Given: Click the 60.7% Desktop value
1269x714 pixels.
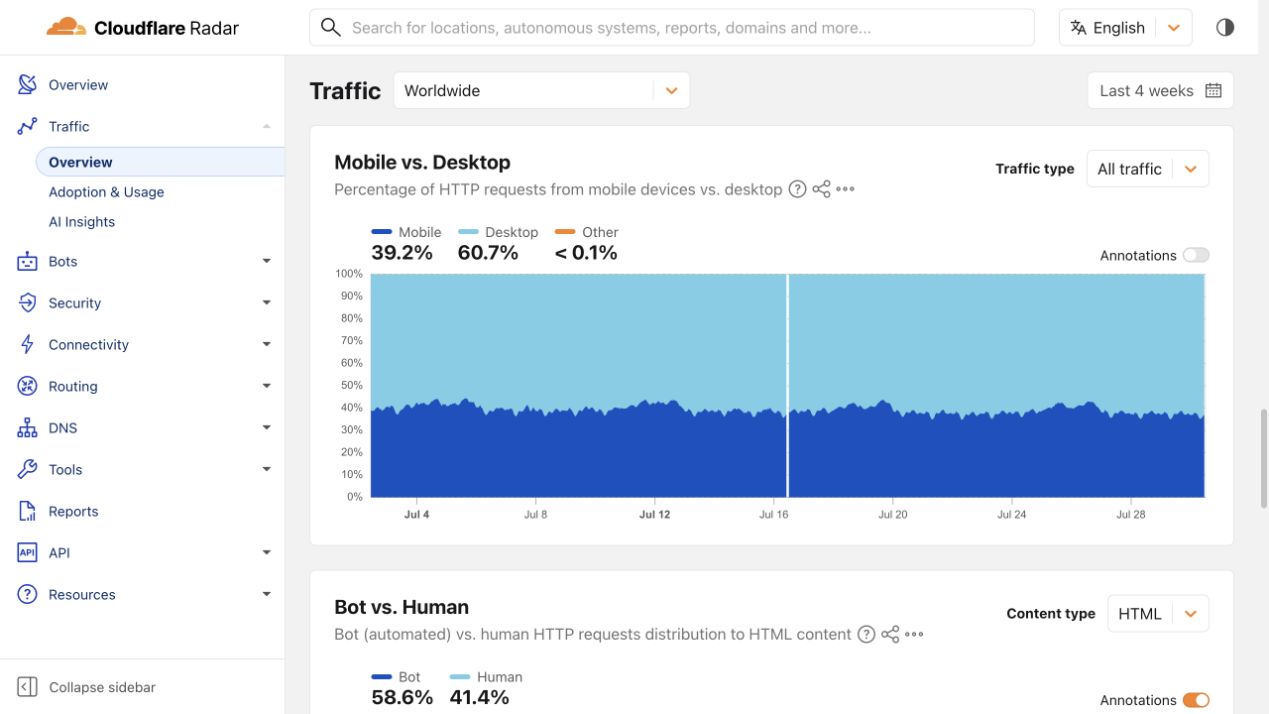Looking at the screenshot, I should (488, 253).
